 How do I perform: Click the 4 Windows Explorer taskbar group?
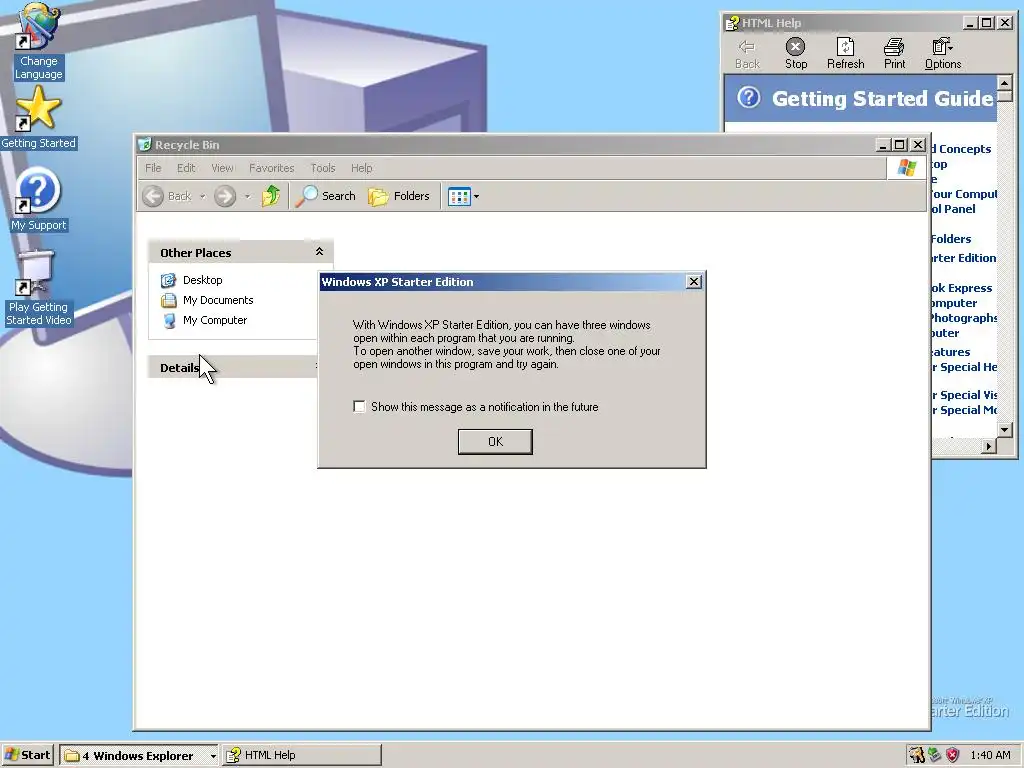[139, 756]
